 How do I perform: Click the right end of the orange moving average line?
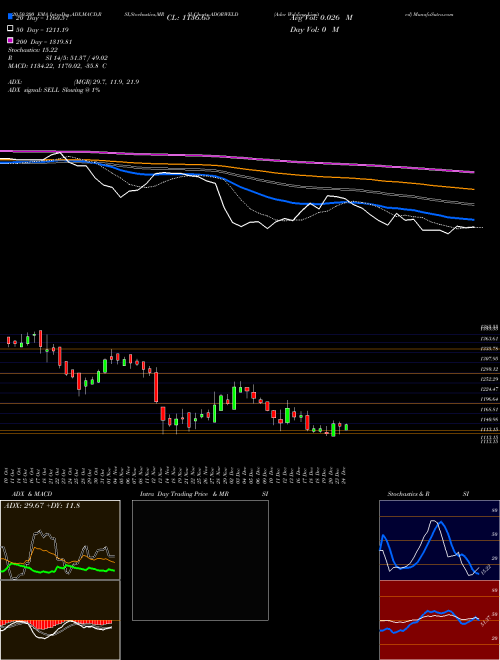[x=473, y=189]
